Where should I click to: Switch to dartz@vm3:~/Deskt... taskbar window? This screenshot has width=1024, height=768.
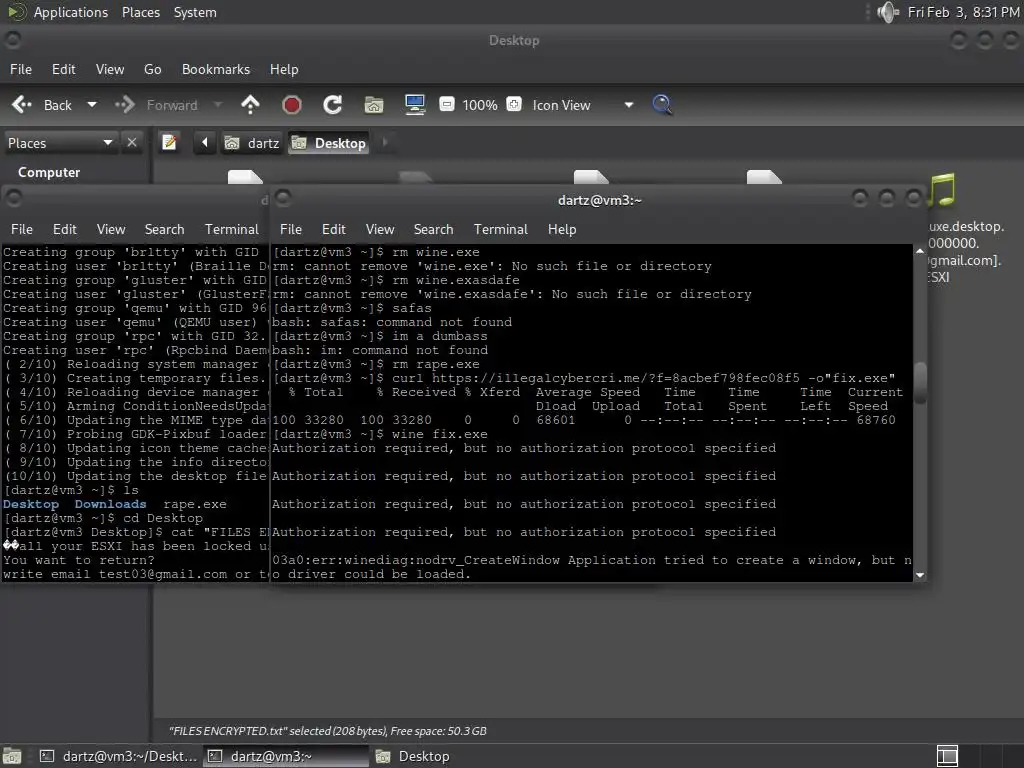click(118, 756)
